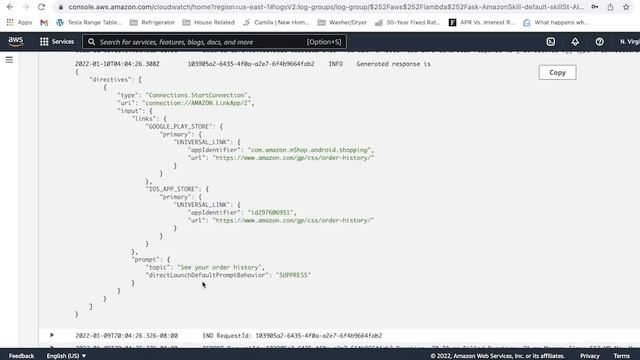Screen dimensions: 640x360
Task: Click the browser address bar URL
Action: [x=326, y=7]
